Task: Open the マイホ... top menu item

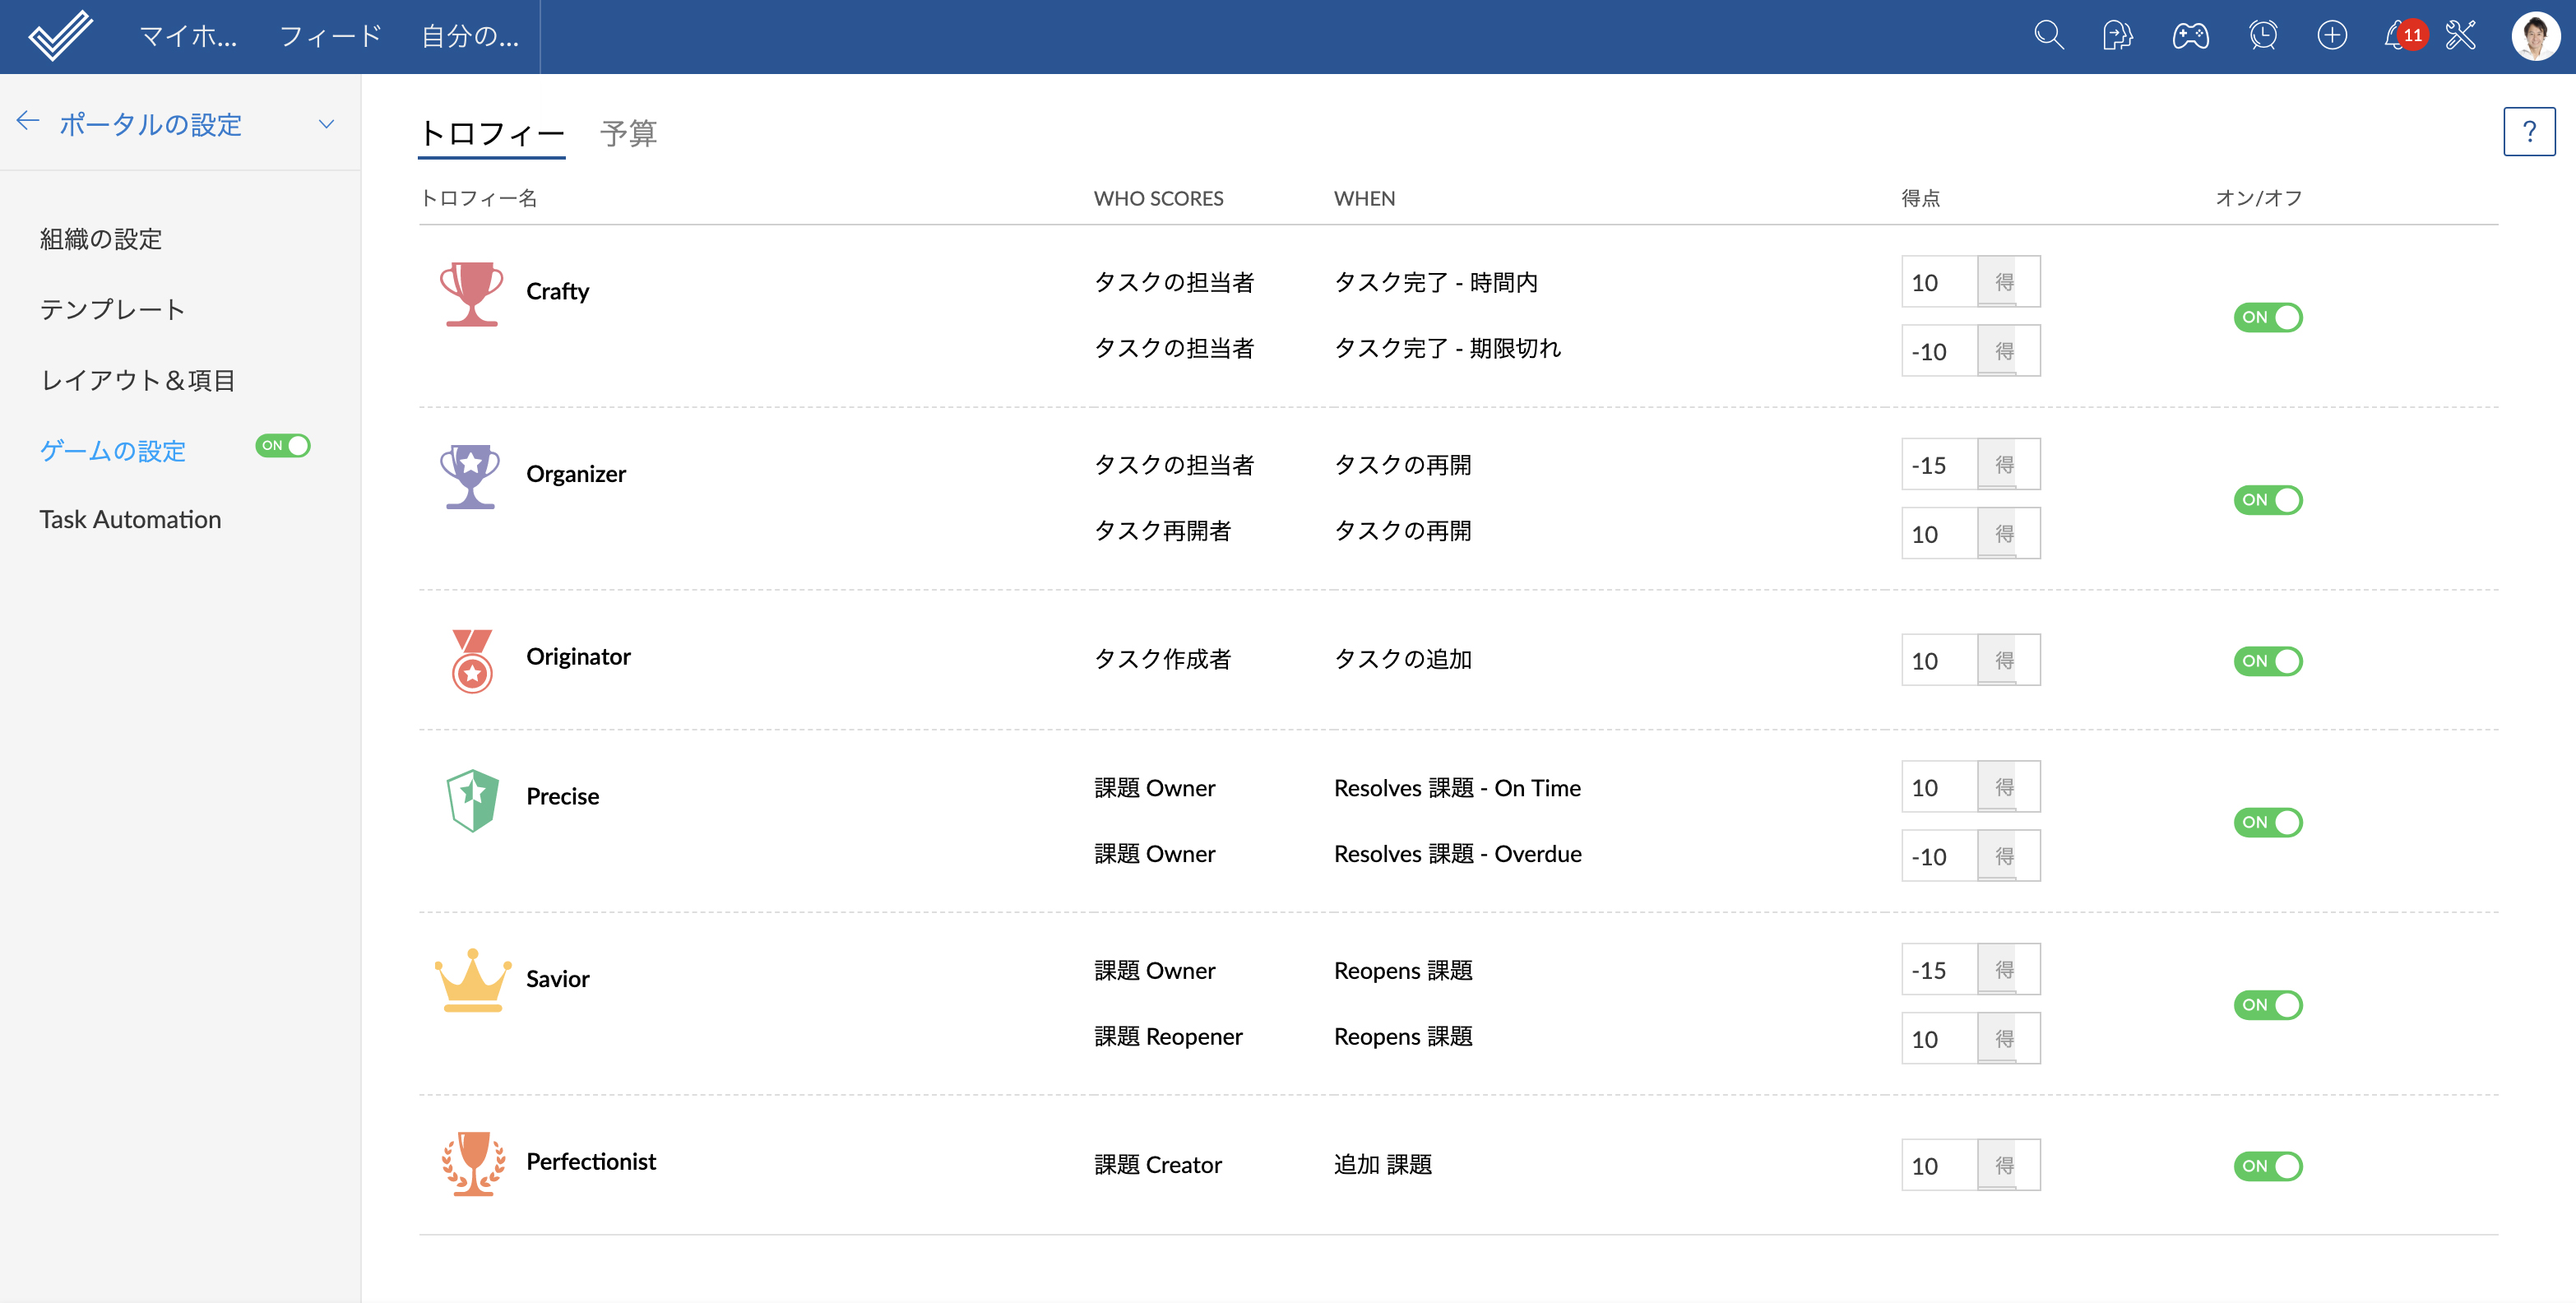Action: pyautogui.click(x=188, y=37)
